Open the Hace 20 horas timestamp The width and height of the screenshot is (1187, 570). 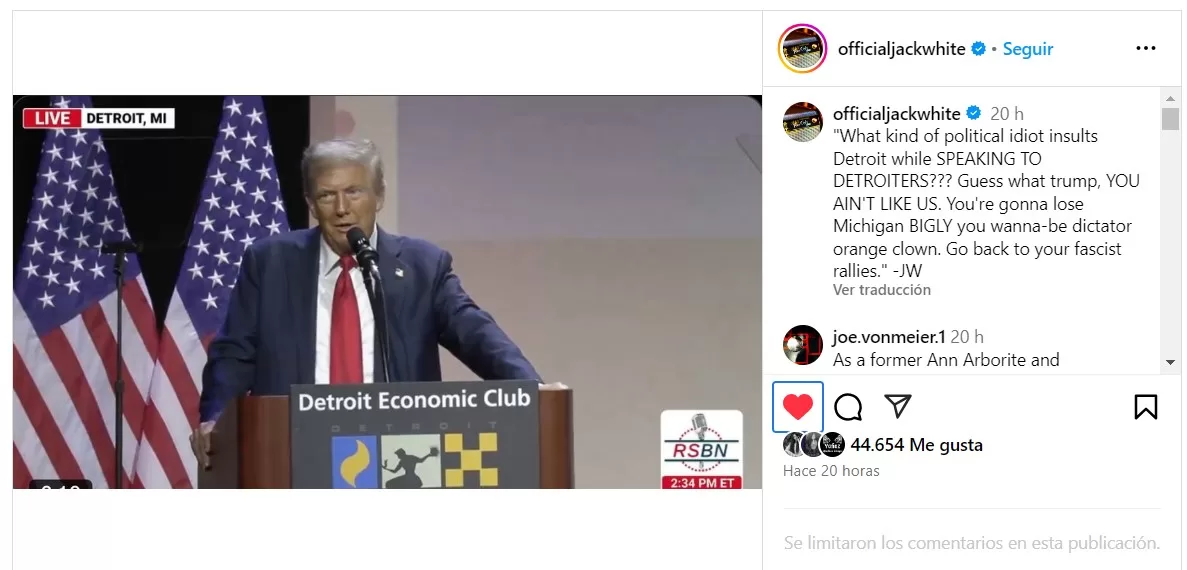831,471
